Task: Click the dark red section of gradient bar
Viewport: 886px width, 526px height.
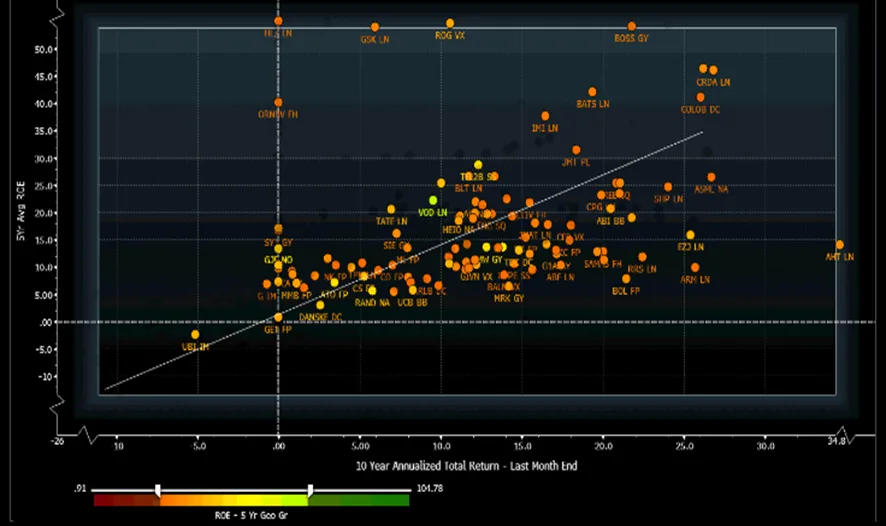Action: [110, 500]
